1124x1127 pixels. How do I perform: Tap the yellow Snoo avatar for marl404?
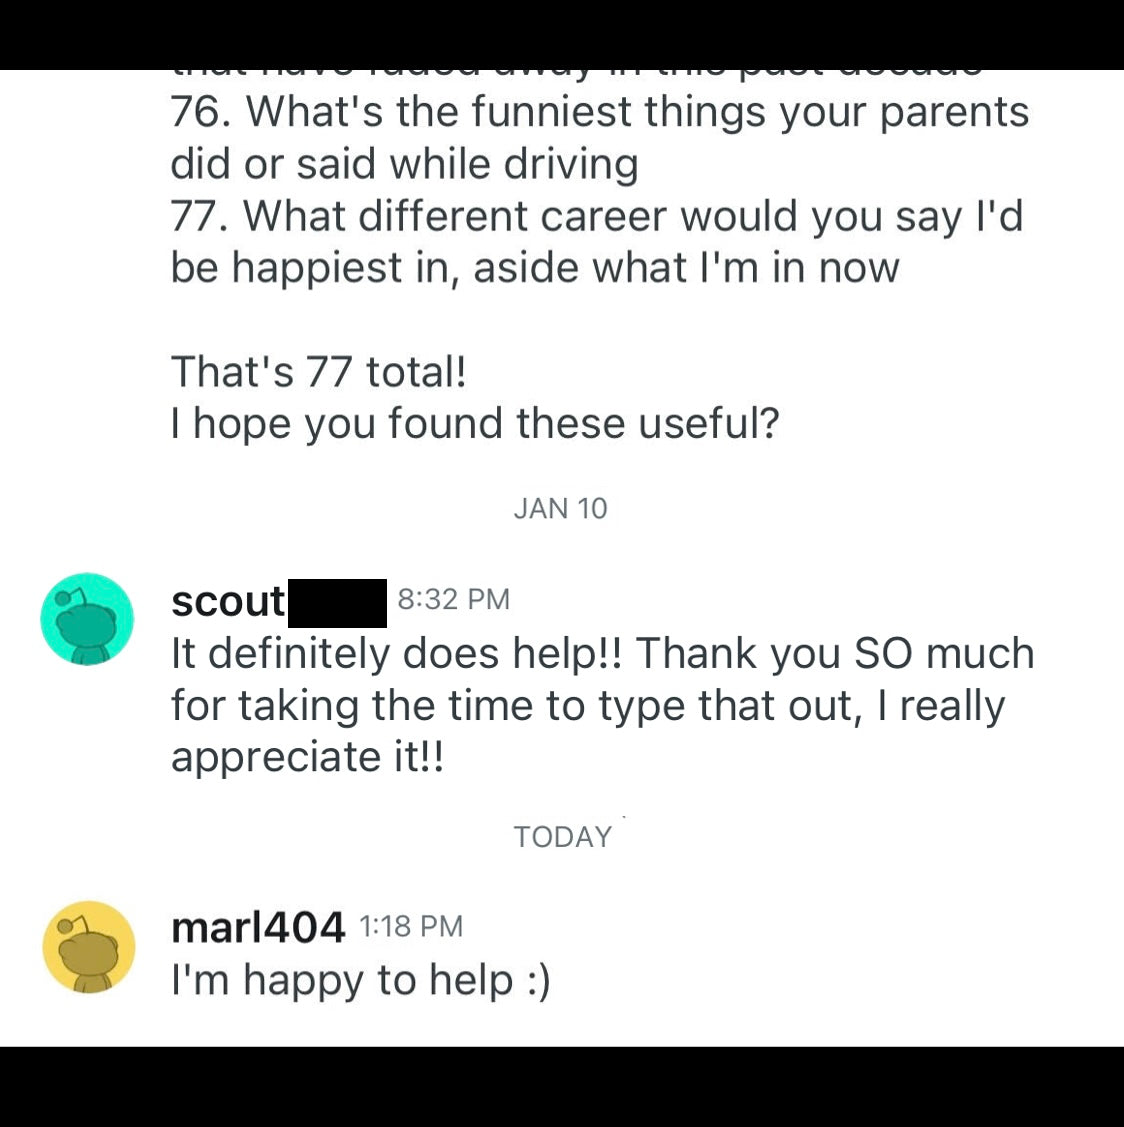tap(88, 947)
